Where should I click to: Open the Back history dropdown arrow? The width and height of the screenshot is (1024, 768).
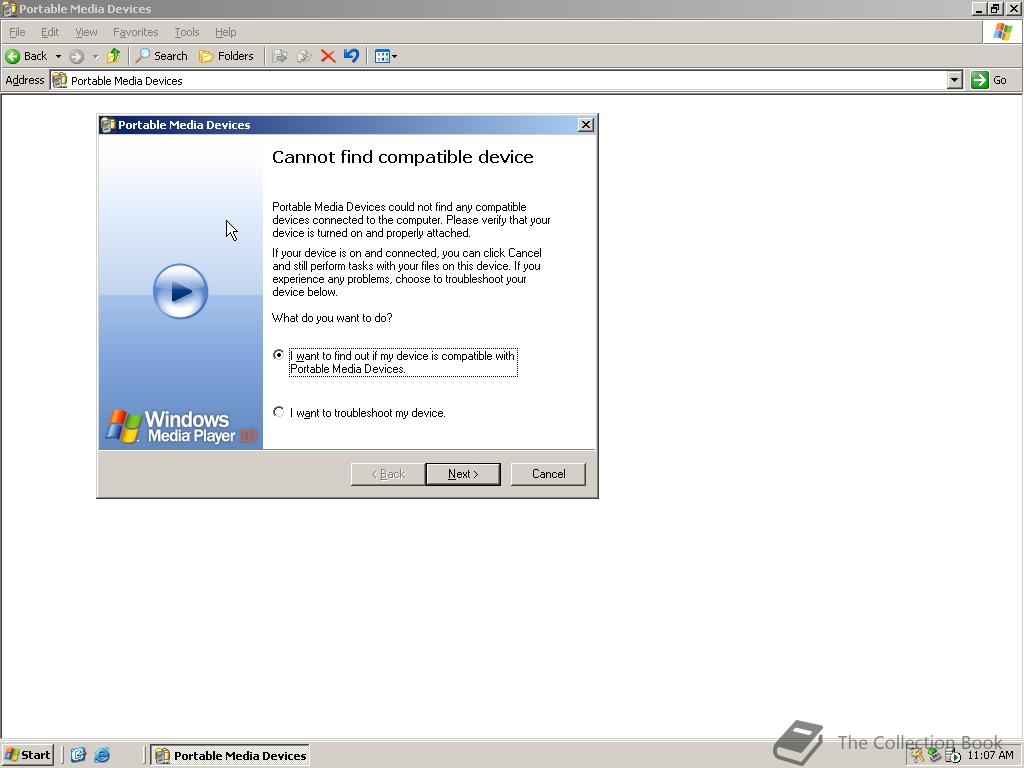click(58, 56)
